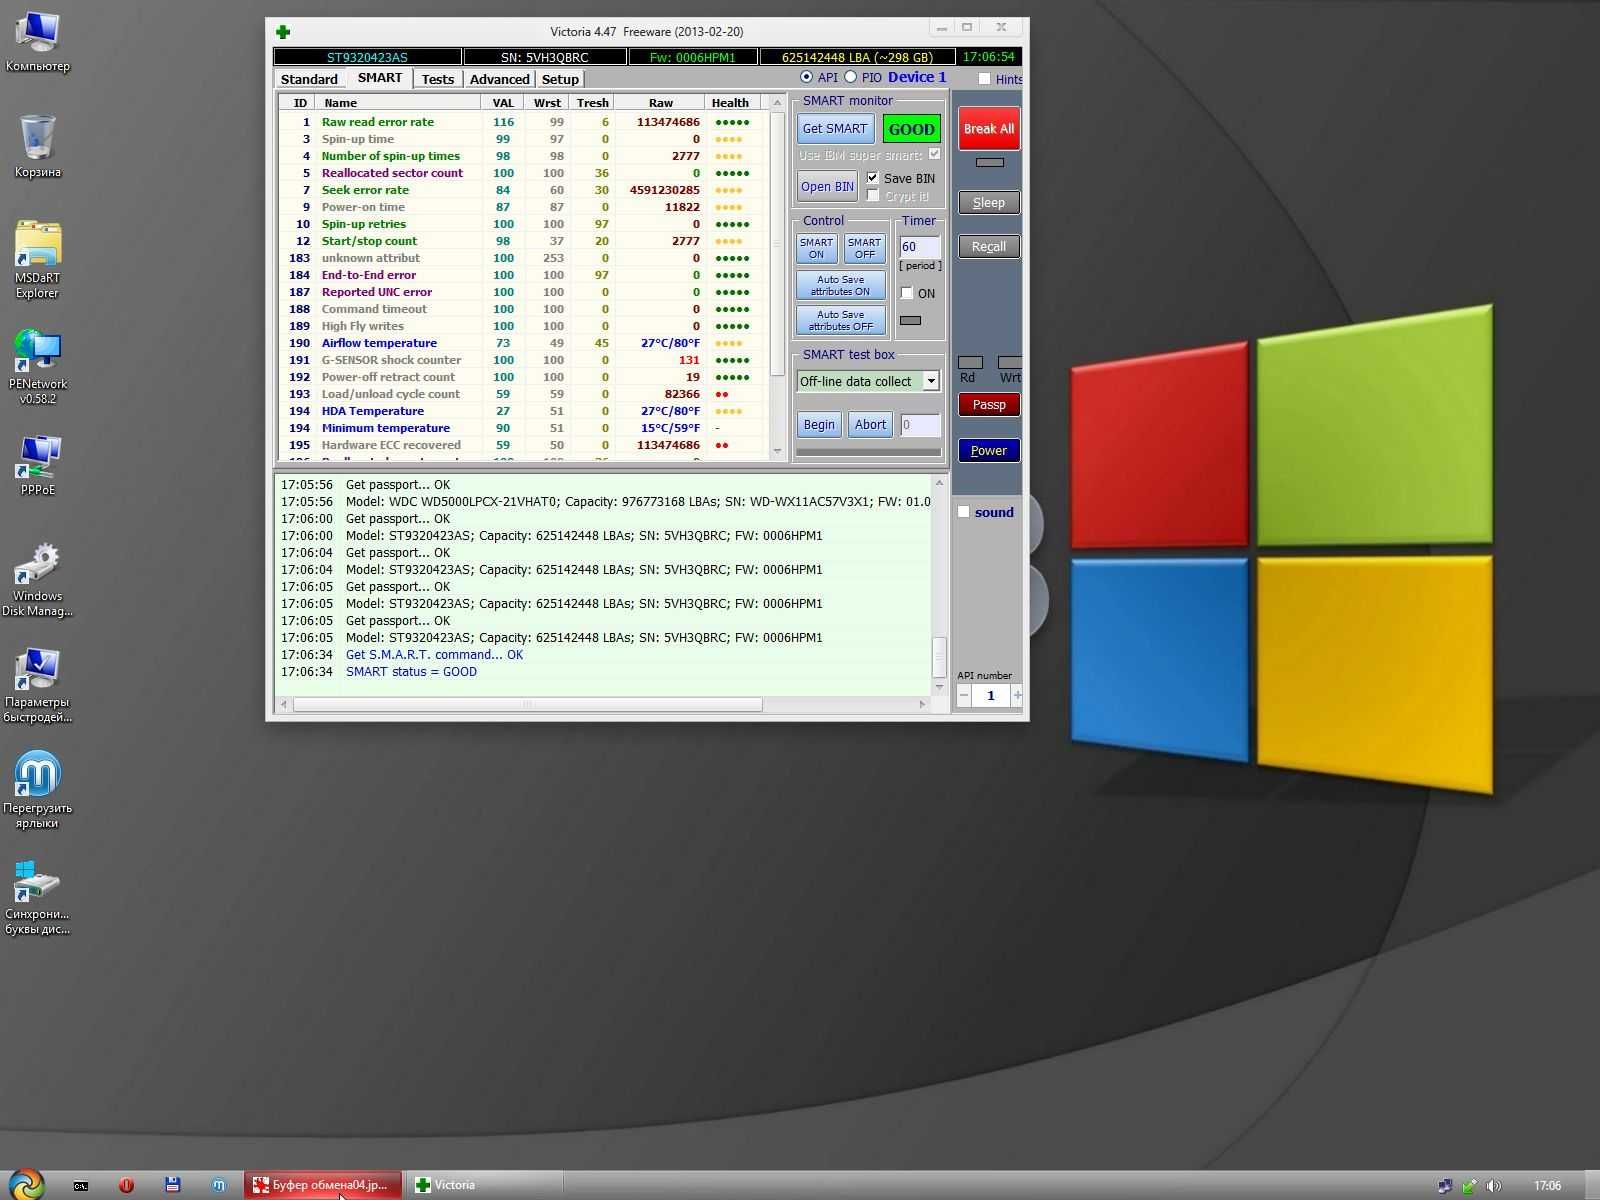Click the Get SMART button
The width and height of the screenshot is (1600, 1200).
[x=835, y=128]
